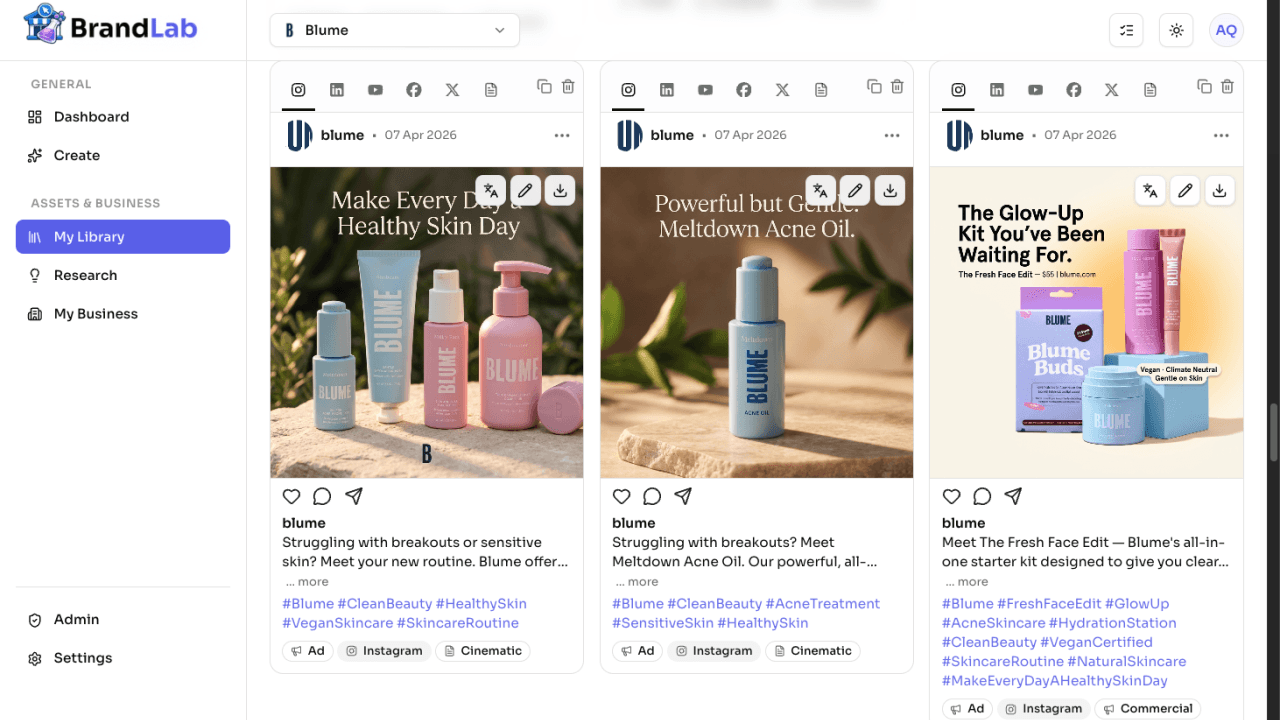Viewport: 1280px width, 720px height.
Task: Select Facebook tab on Glow-Up Kit card
Action: coord(1074,90)
